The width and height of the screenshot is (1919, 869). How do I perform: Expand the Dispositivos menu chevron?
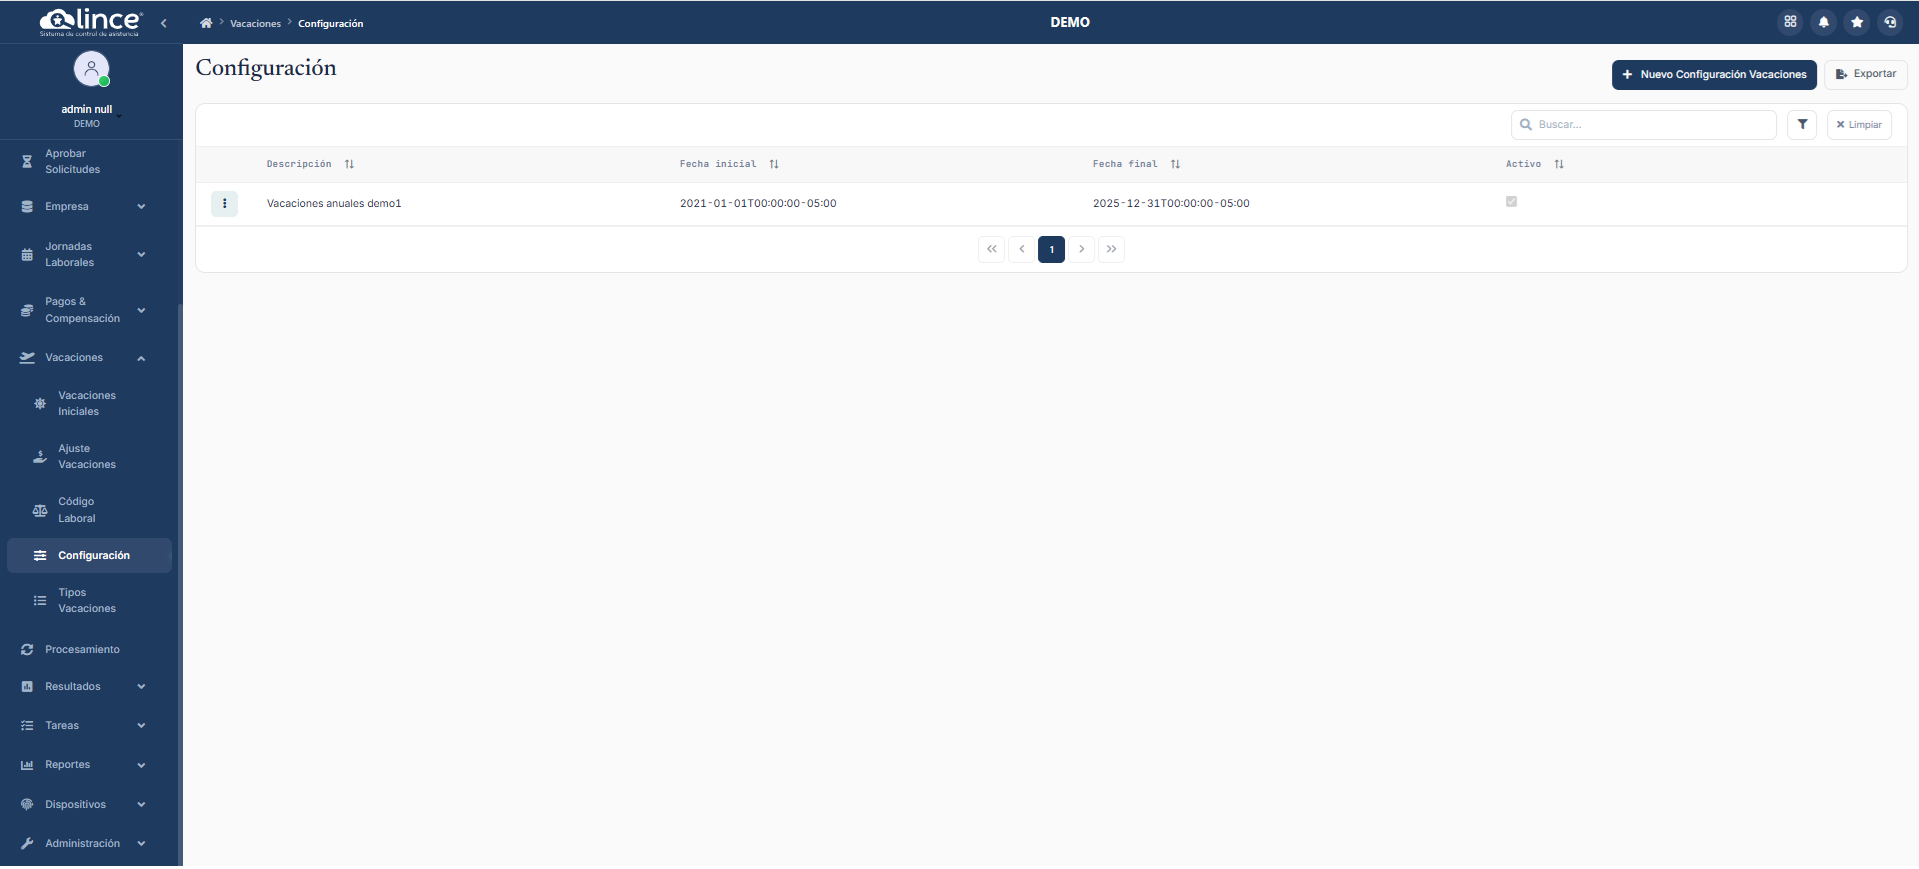point(141,805)
